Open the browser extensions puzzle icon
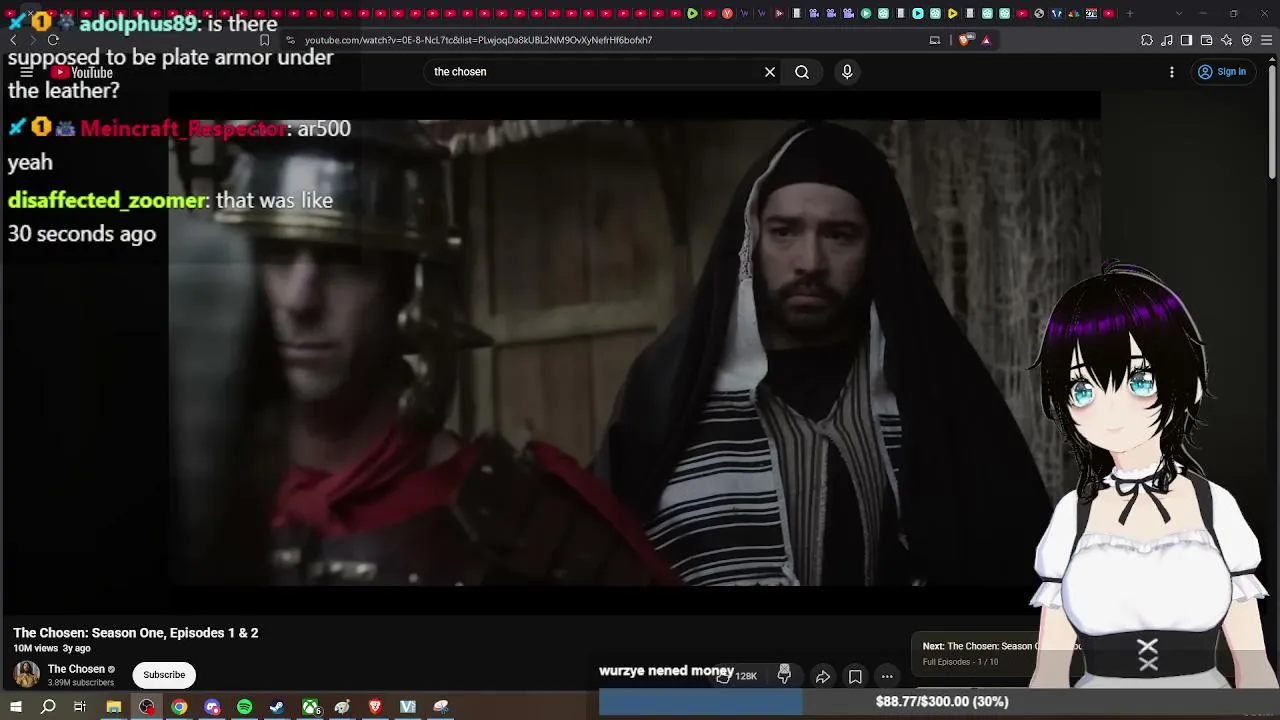Viewport: 1280px width, 720px height. [x=1147, y=40]
